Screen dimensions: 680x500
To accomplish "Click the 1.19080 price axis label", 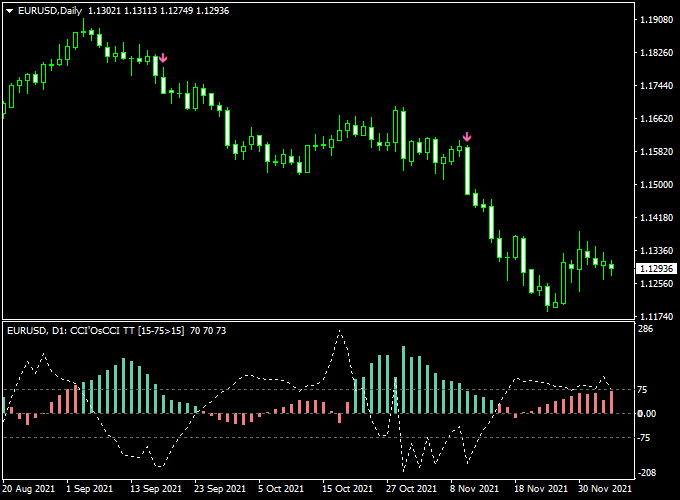I will [657, 20].
